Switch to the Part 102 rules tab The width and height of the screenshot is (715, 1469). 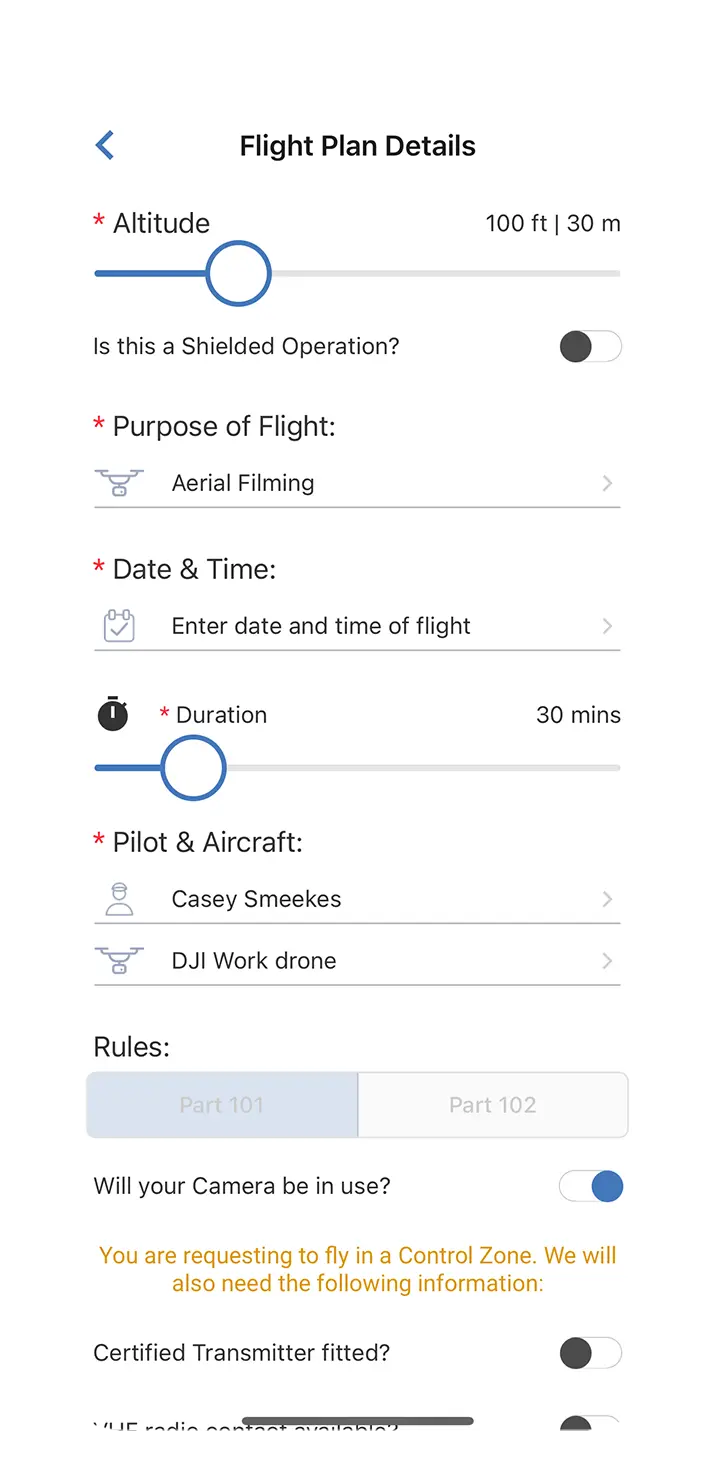492,1104
